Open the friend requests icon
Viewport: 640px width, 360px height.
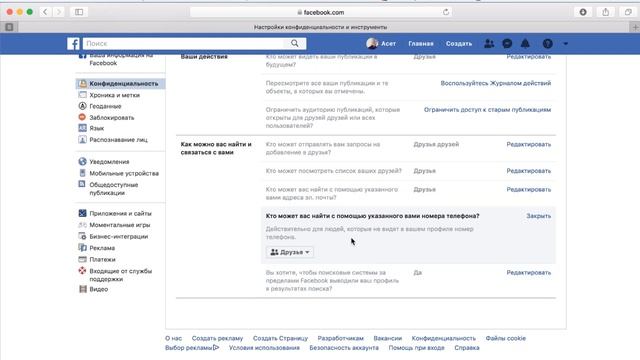(x=489, y=44)
